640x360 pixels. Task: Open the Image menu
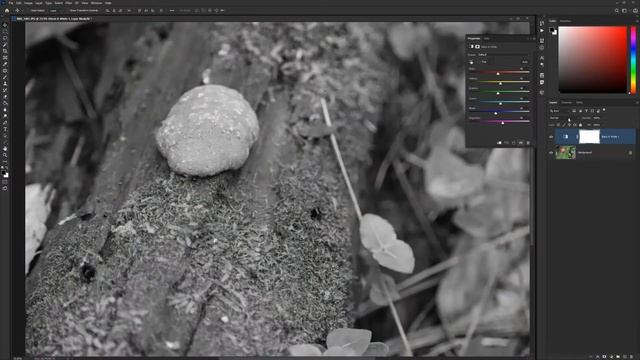[x=28, y=3]
